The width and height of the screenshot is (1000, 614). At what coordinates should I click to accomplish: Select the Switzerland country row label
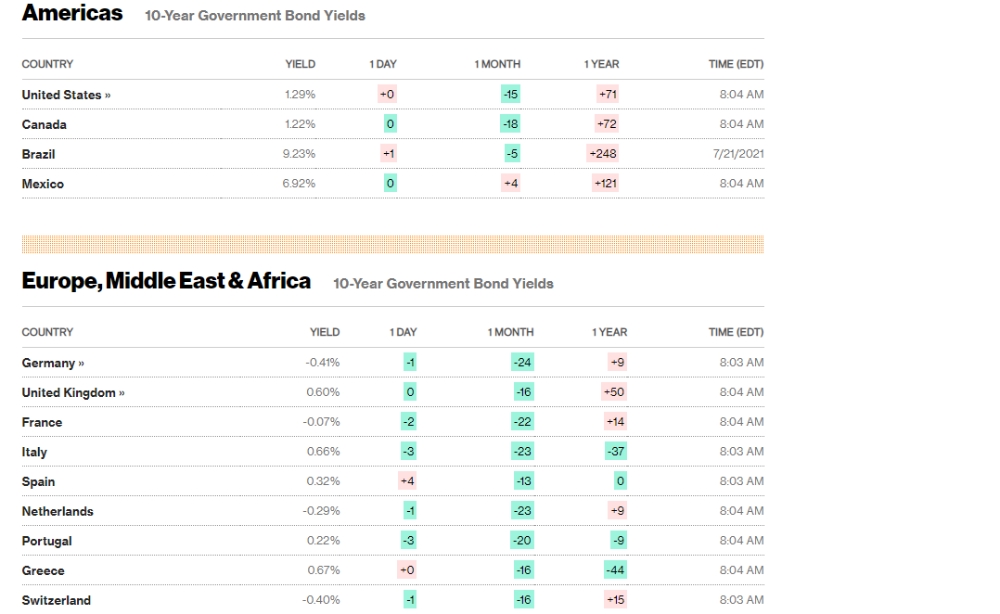click(x=56, y=601)
